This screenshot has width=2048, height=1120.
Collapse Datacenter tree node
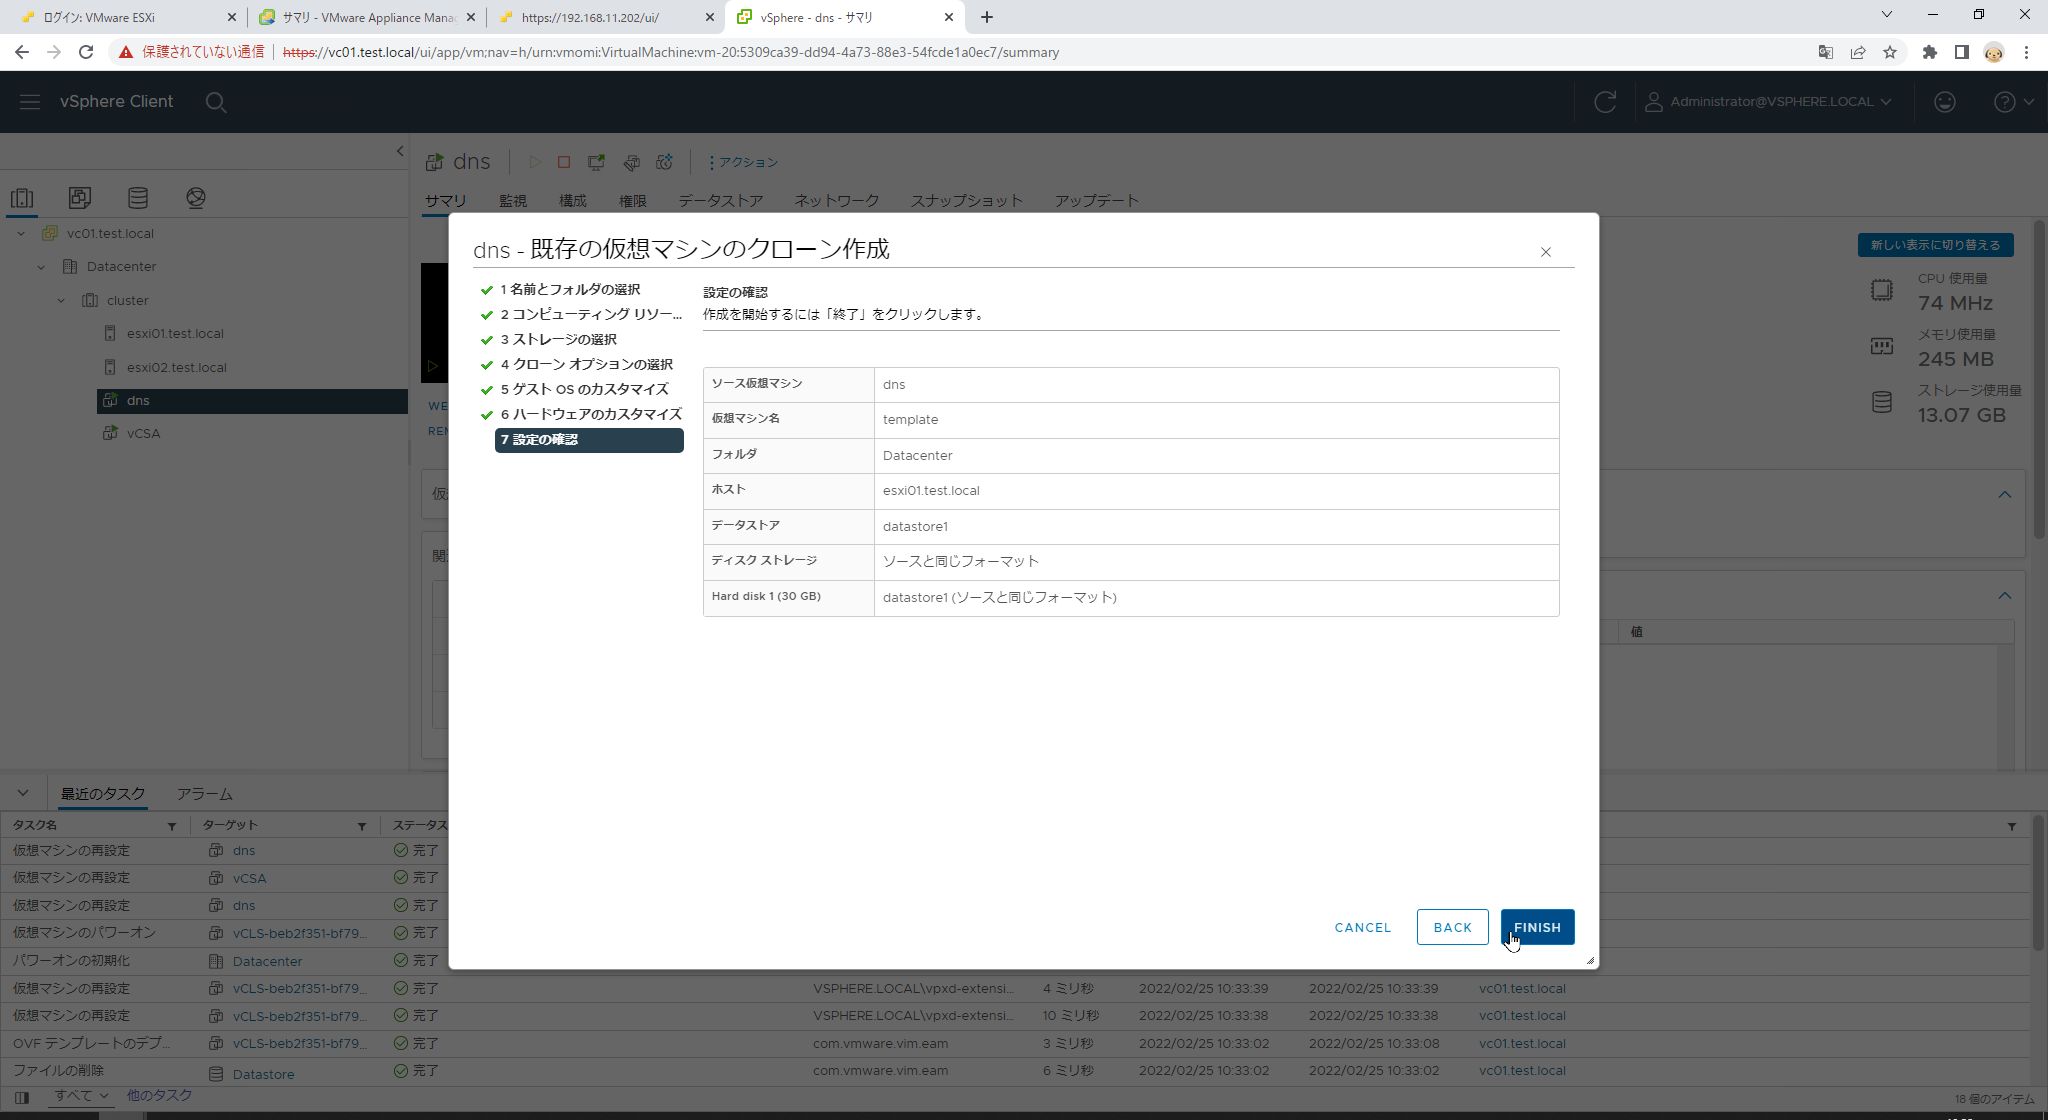click(x=41, y=267)
